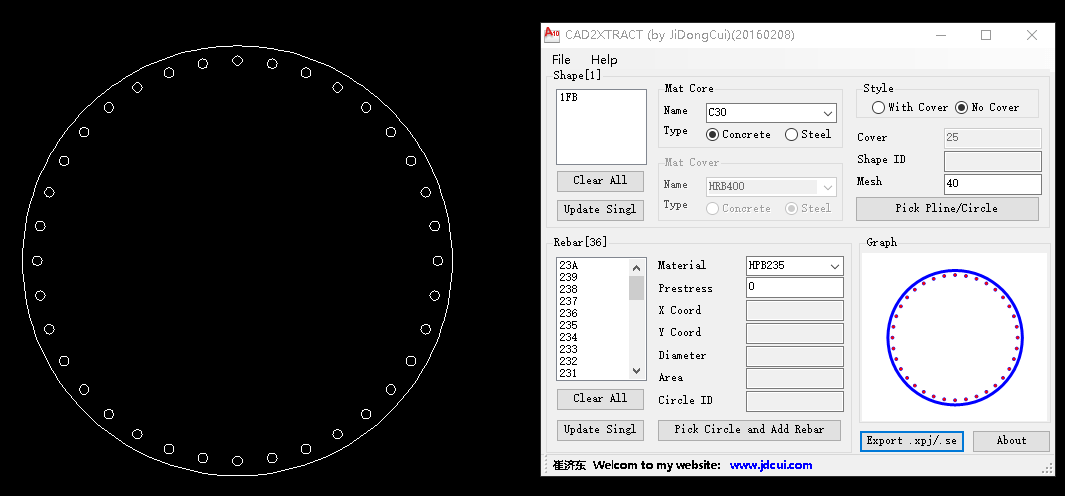Click the rebar list scroll-down arrow
This screenshot has width=1065, height=496.
coord(636,371)
